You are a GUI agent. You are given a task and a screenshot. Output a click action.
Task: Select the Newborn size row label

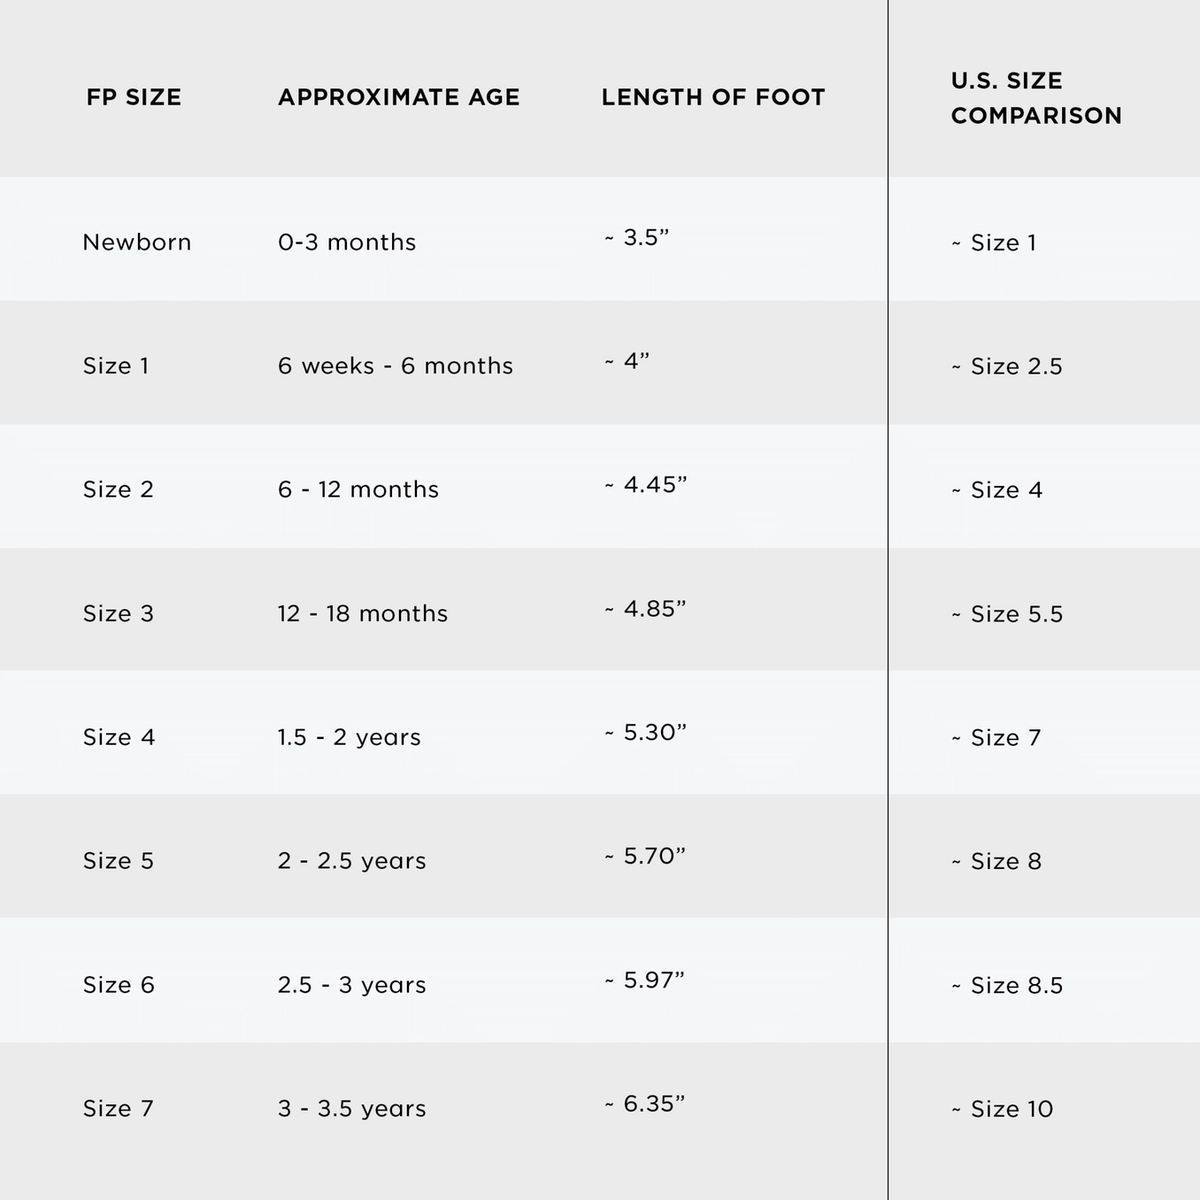tap(137, 242)
